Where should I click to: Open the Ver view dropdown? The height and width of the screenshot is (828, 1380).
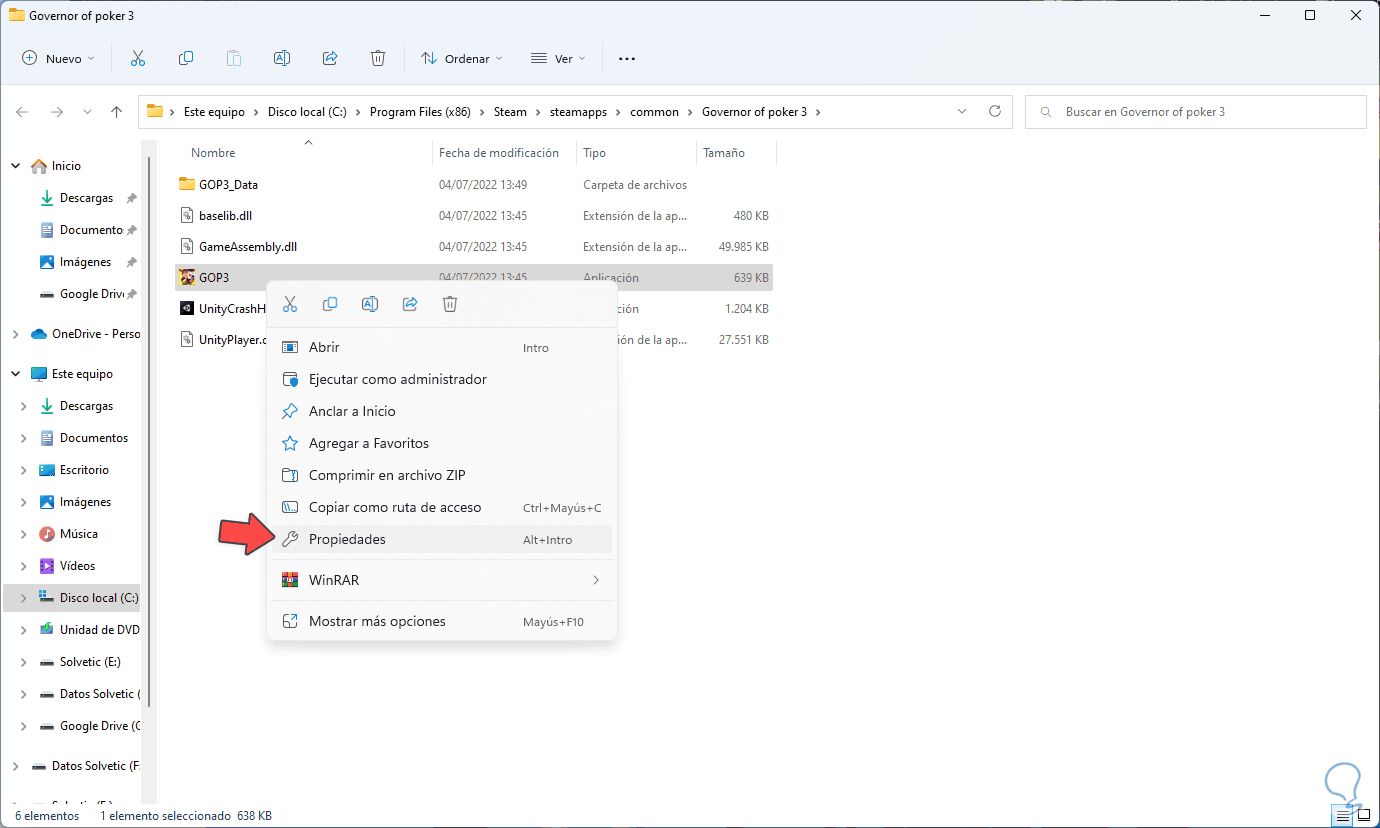click(x=559, y=58)
